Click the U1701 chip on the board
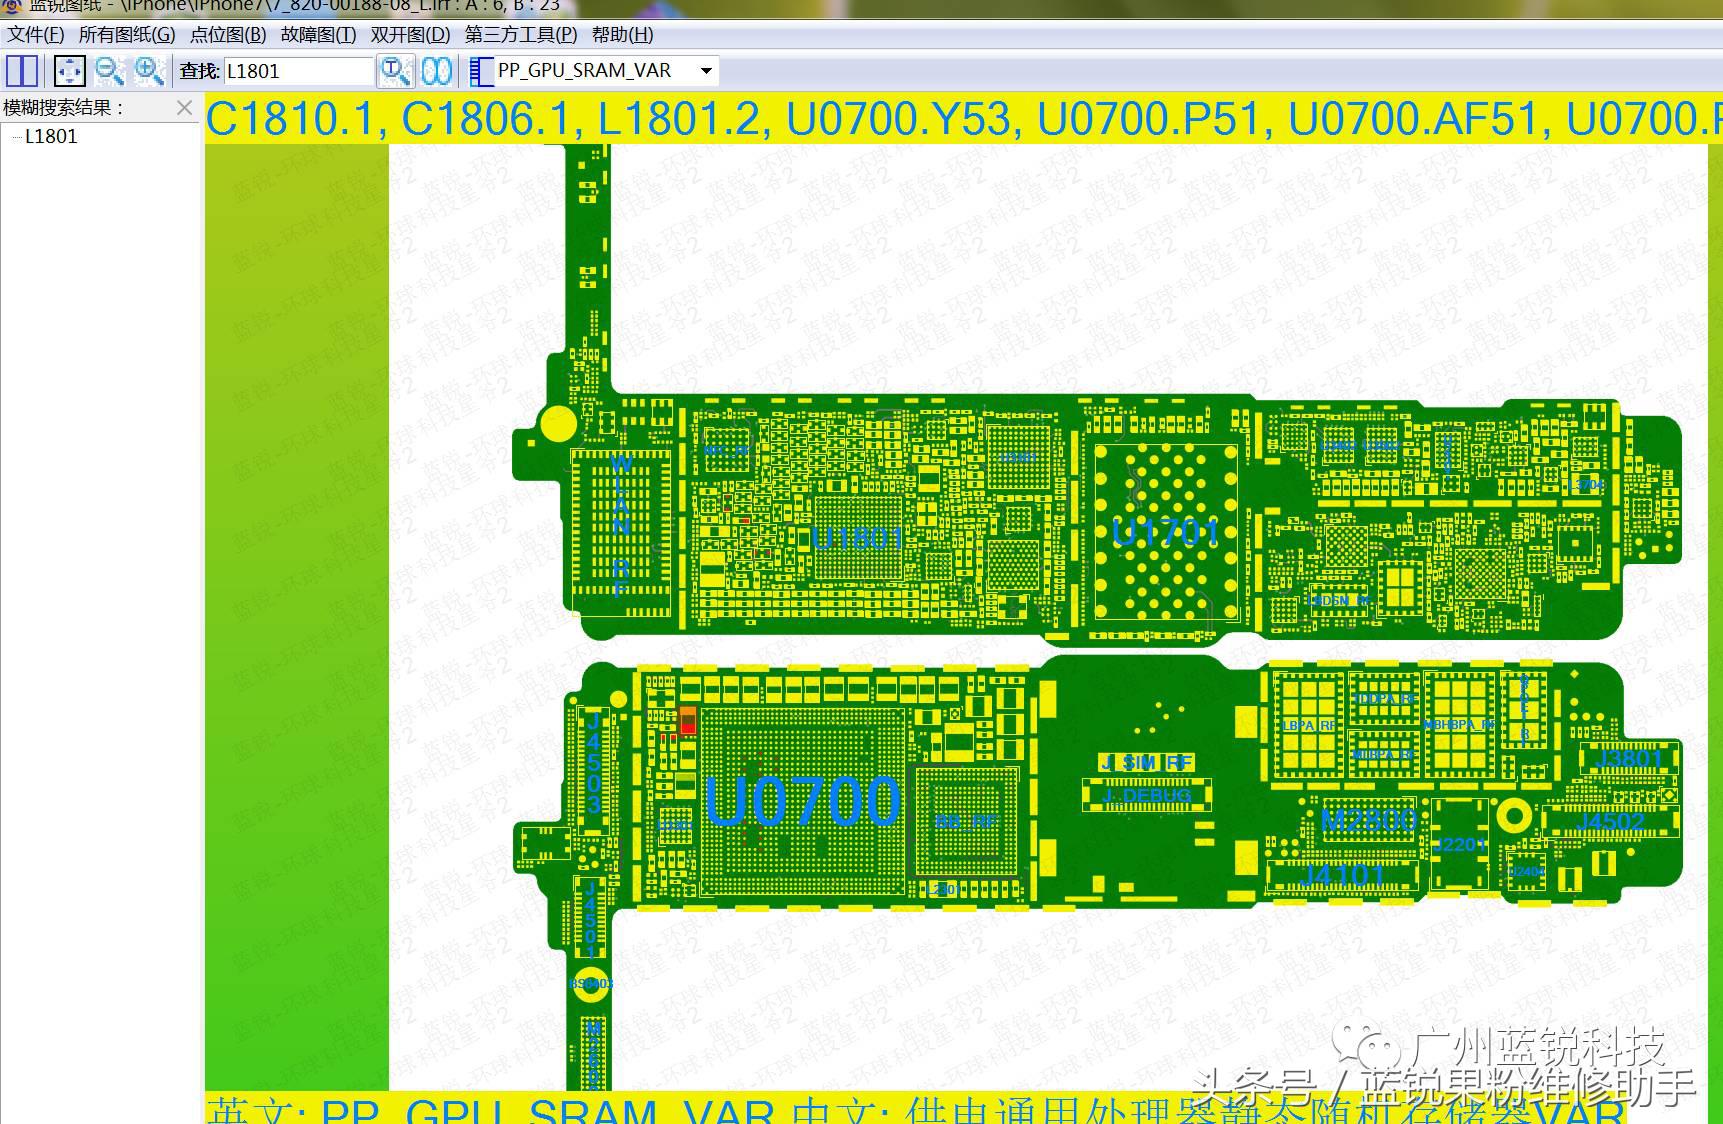Screen dimensions: 1723x1124 1166,532
